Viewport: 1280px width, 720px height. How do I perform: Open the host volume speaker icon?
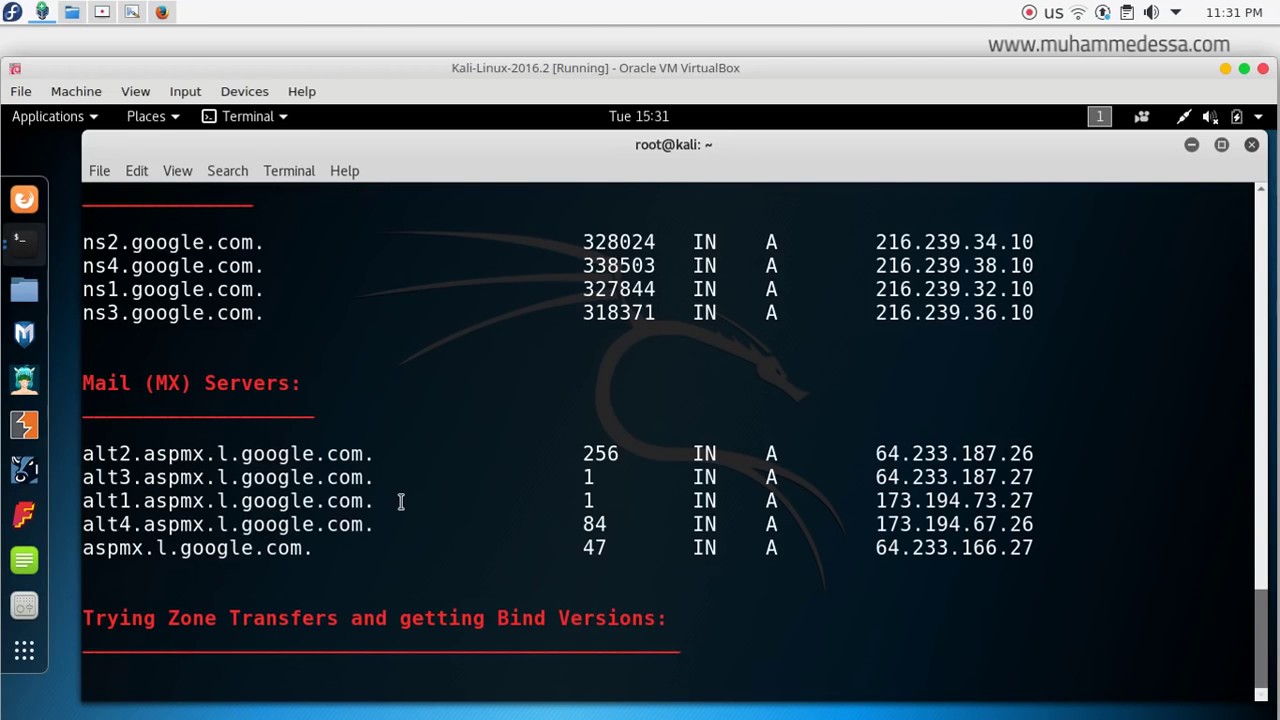tap(1151, 12)
